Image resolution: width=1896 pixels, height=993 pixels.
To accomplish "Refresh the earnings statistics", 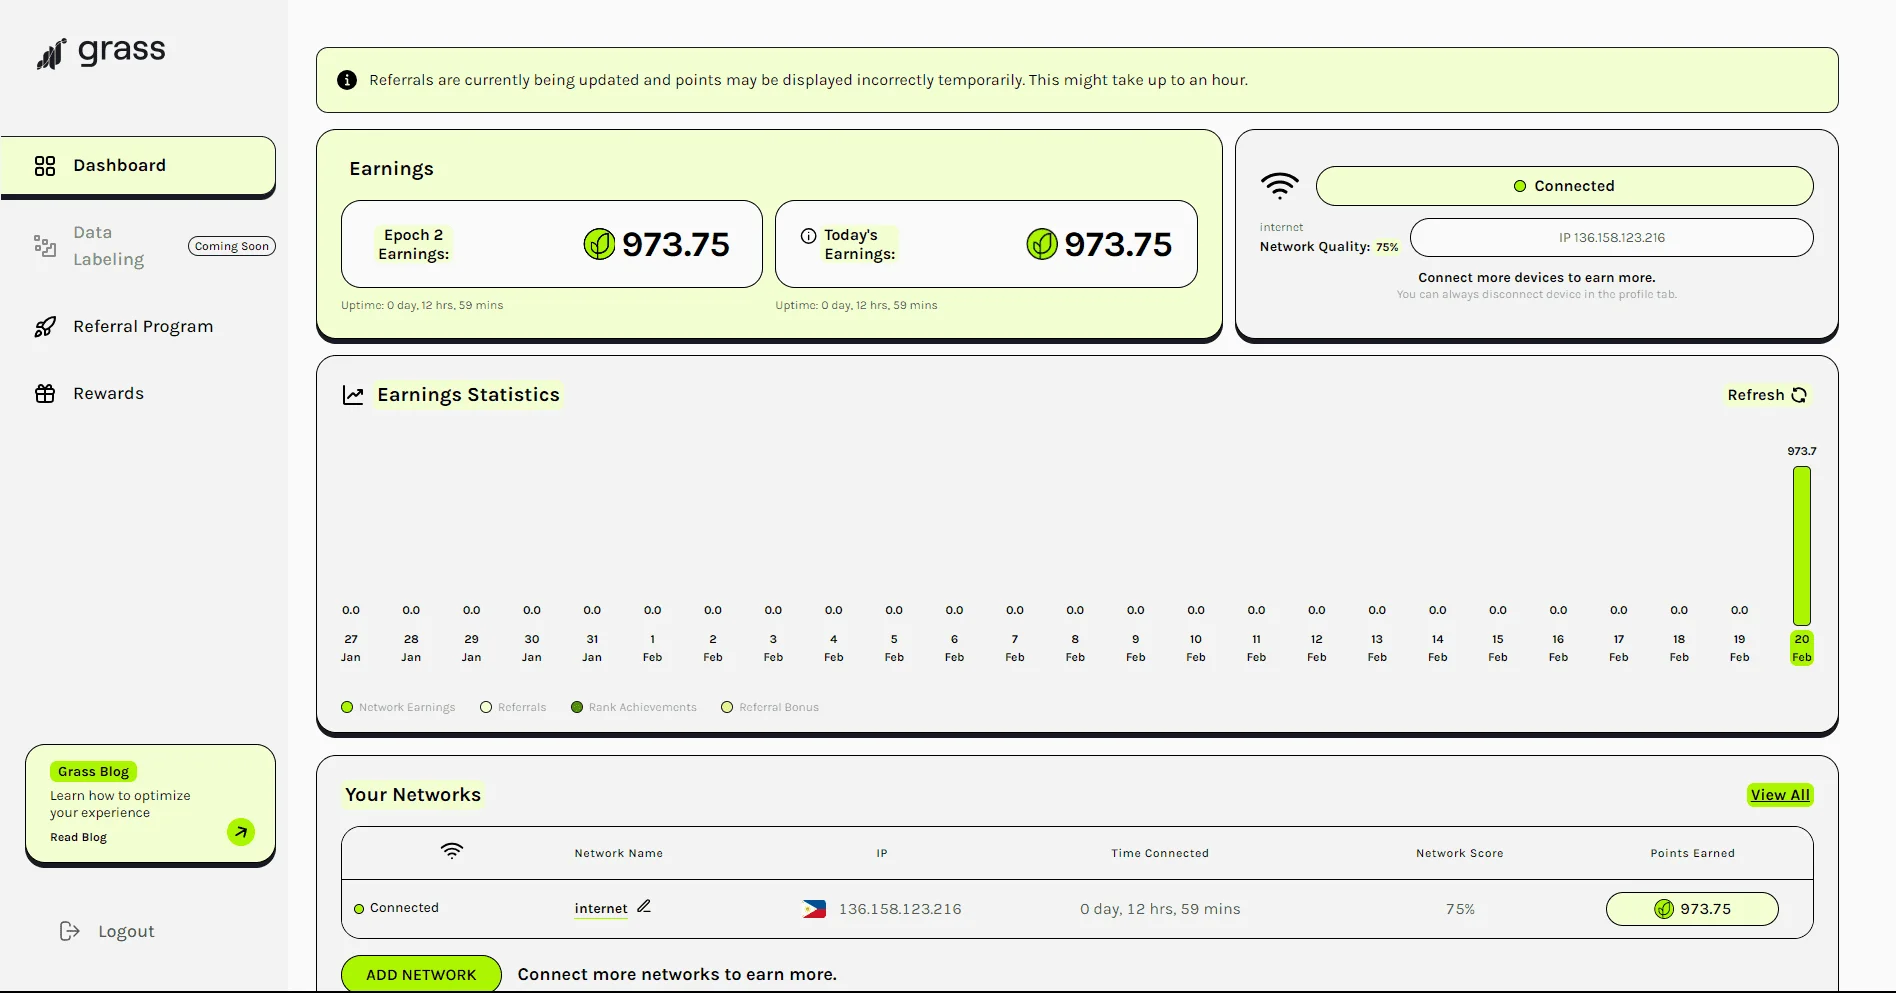I will point(1767,395).
